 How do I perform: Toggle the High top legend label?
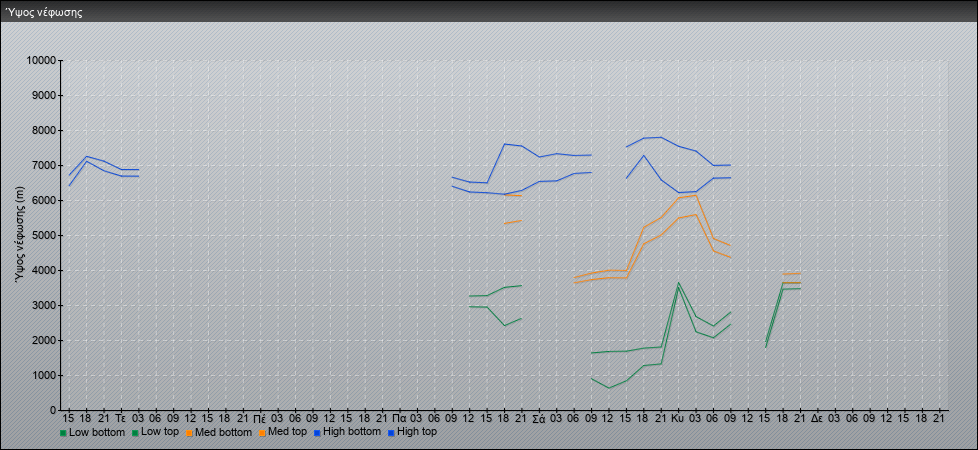pyautogui.click(x=417, y=432)
